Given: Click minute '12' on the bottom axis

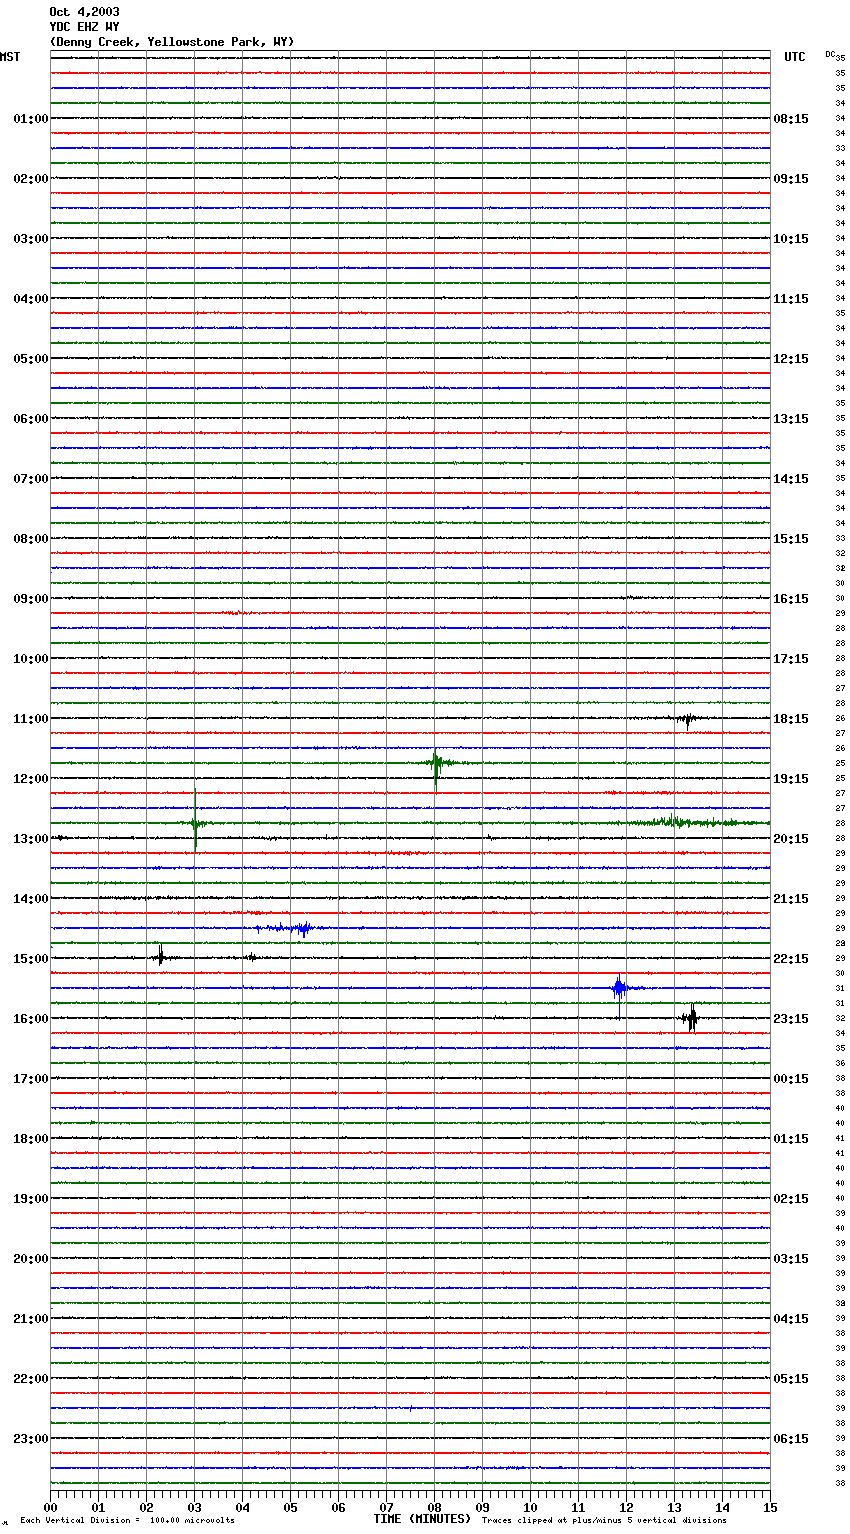Looking at the screenshot, I should click(626, 1507).
